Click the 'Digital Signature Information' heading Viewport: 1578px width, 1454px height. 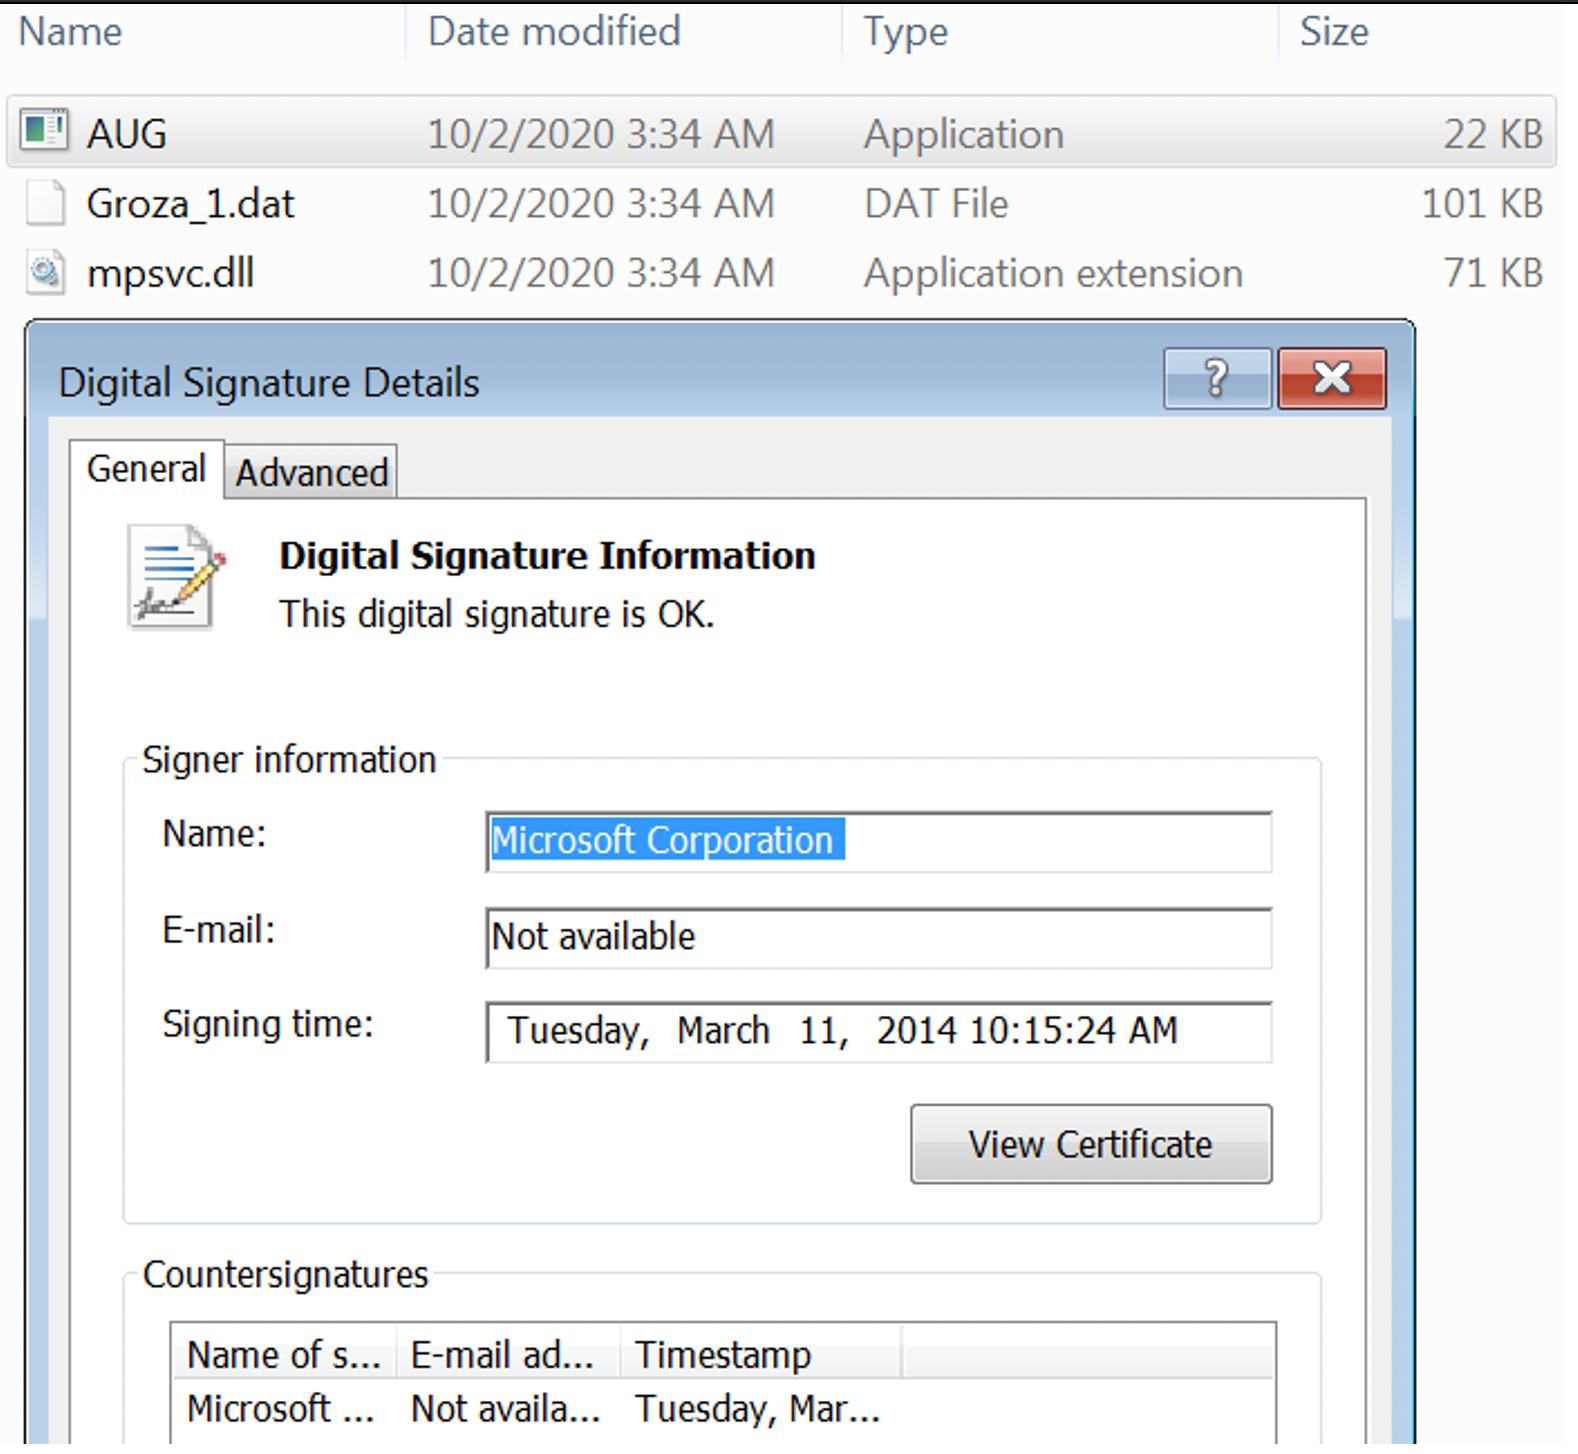[x=547, y=556]
